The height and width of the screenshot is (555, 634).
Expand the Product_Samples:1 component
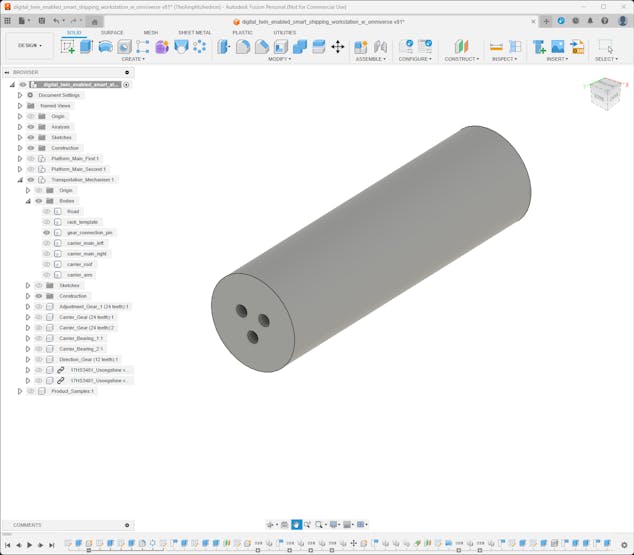[x=20, y=391]
